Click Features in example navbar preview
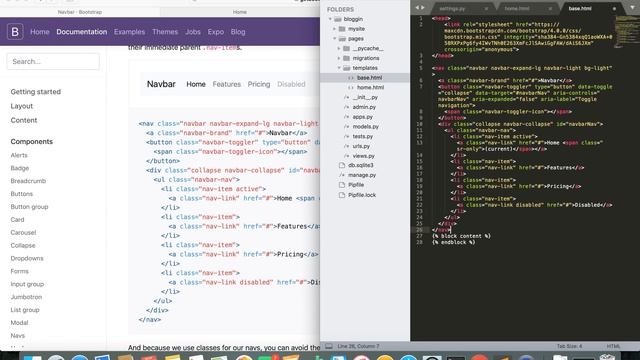The width and height of the screenshot is (640, 360). coord(227,84)
